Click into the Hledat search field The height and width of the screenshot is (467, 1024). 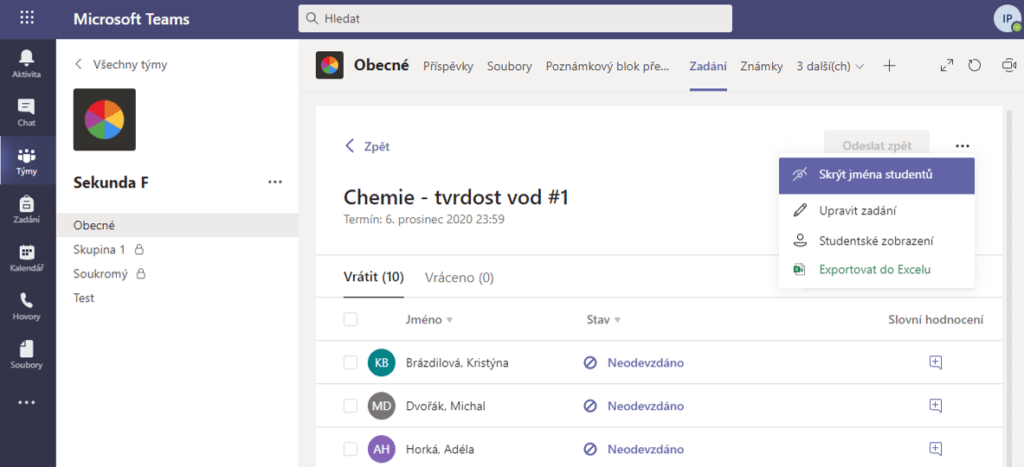[515, 18]
